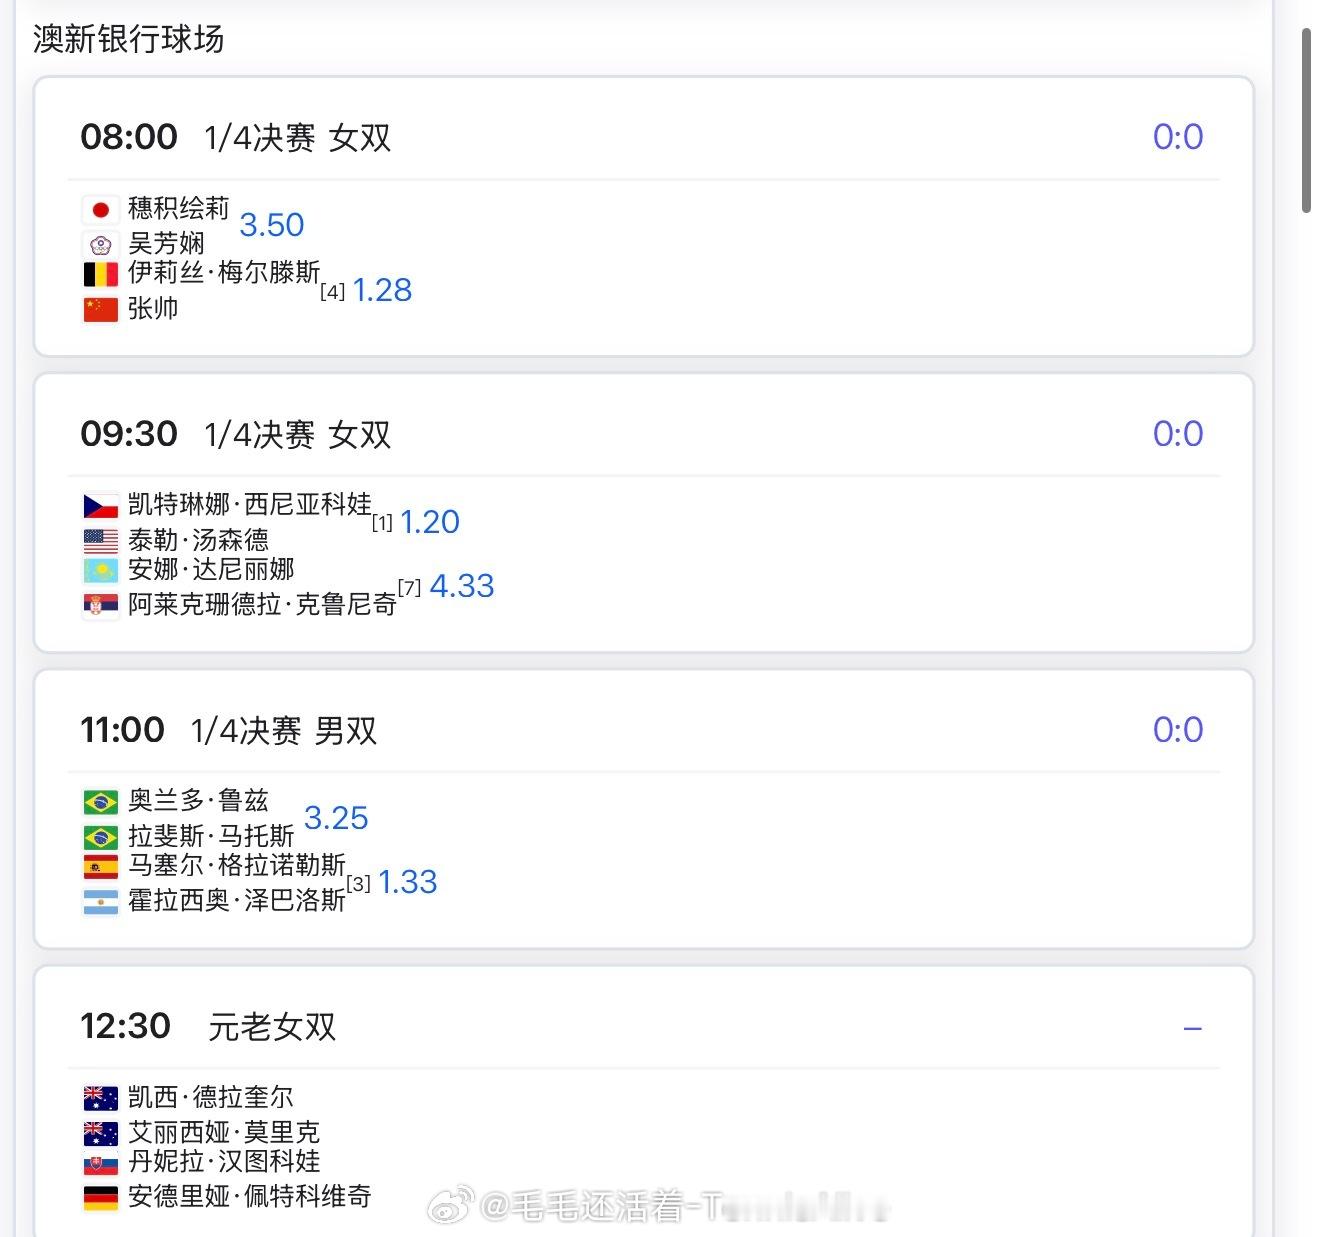Select the 3.50 odds for 穗积绘莉's pair
Image resolution: width=1320 pixels, height=1237 pixels.
coord(271,225)
